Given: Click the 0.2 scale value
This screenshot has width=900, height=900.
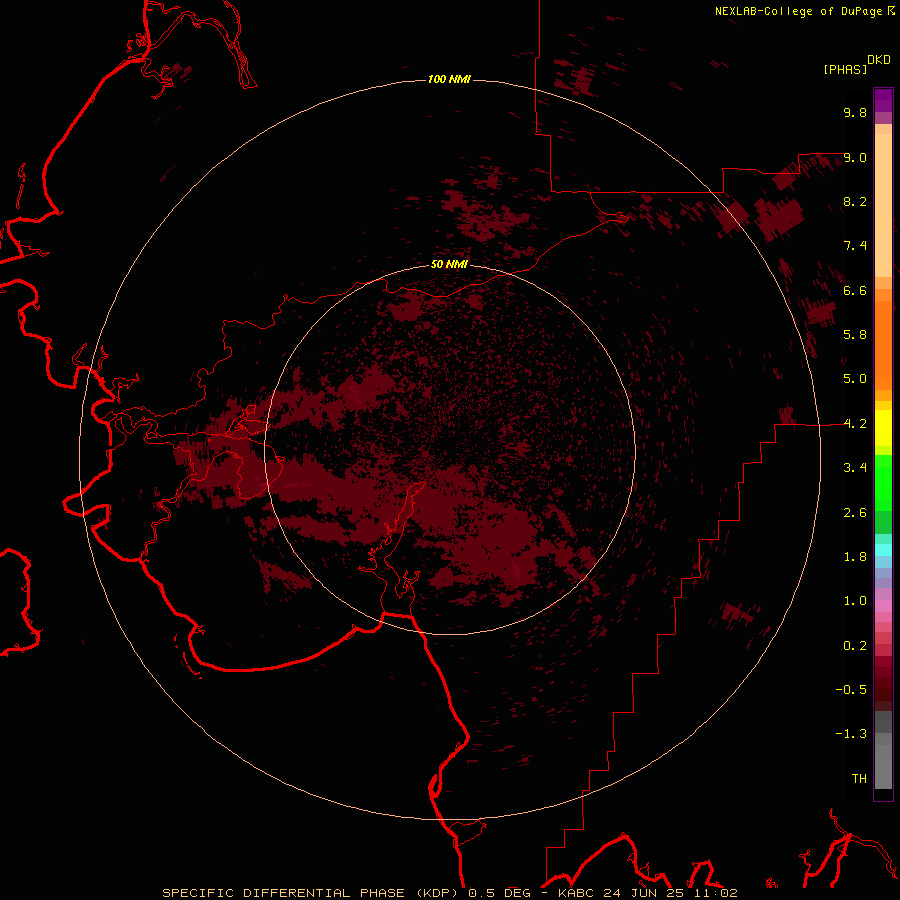Looking at the screenshot, I should point(855,646).
